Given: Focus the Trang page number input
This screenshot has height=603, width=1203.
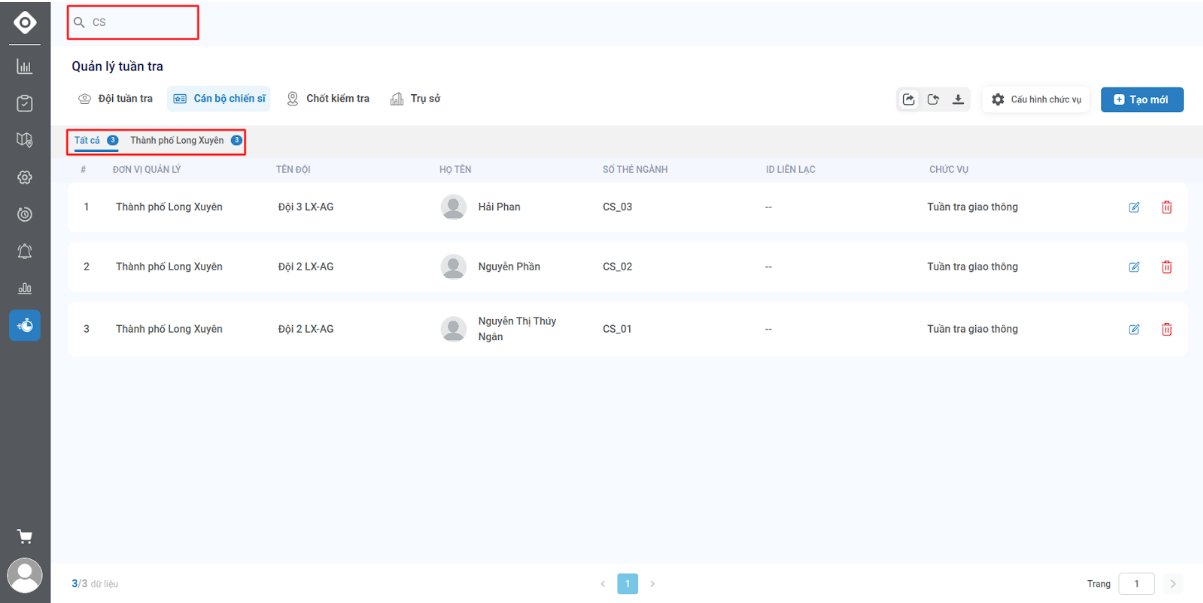Looking at the screenshot, I should click(x=1137, y=583).
